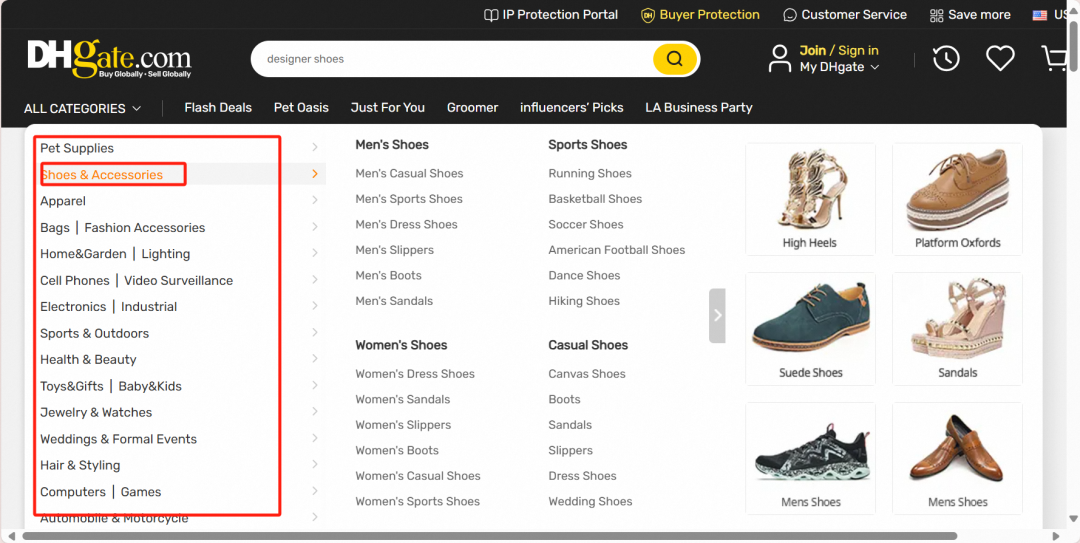Click the user account profile icon
The width and height of the screenshot is (1080, 543).
[780, 59]
